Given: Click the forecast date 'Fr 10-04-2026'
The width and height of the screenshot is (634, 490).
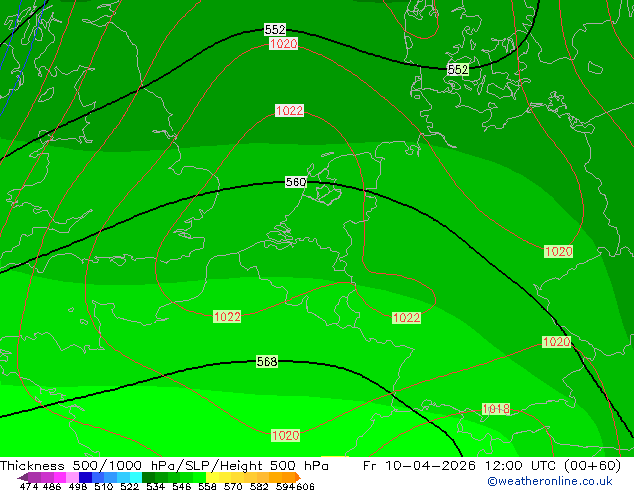Looking at the screenshot, I should pos(419,466).
